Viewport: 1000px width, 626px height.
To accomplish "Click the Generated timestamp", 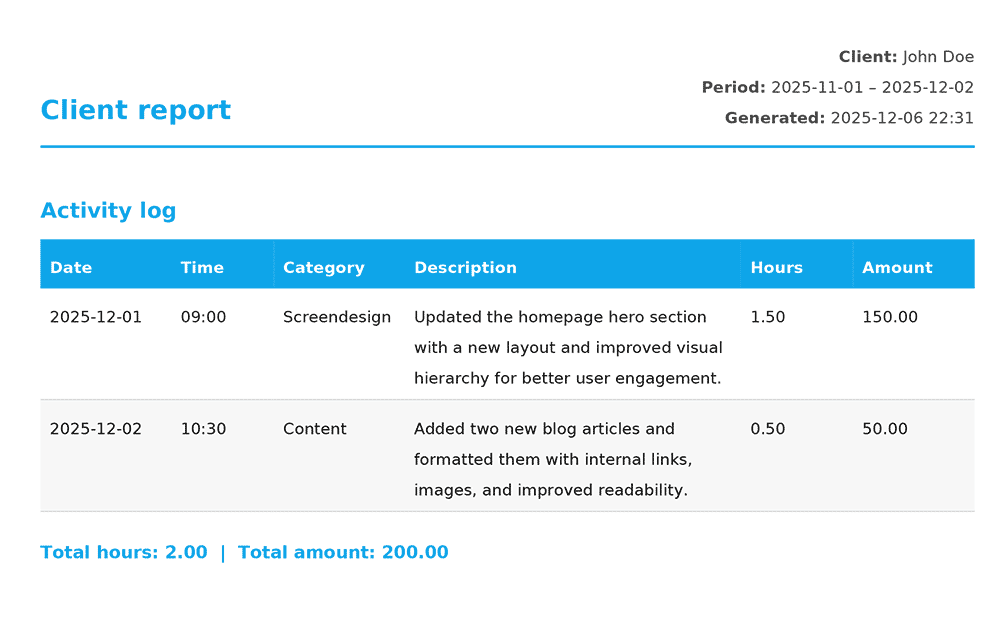I will [x=899, y=117].
